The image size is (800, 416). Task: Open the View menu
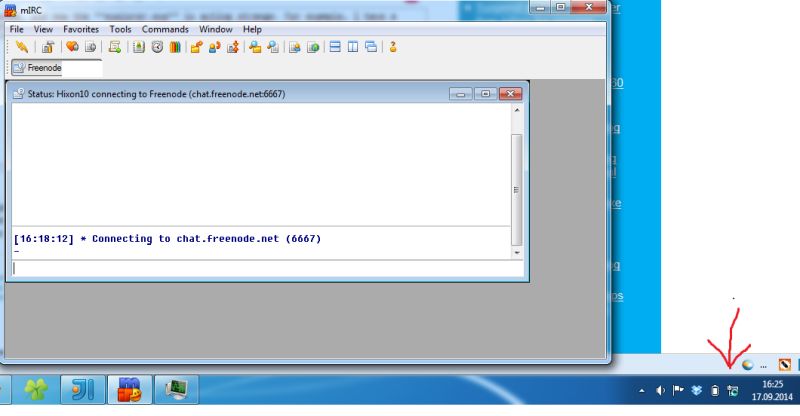[x=43, y=29]
